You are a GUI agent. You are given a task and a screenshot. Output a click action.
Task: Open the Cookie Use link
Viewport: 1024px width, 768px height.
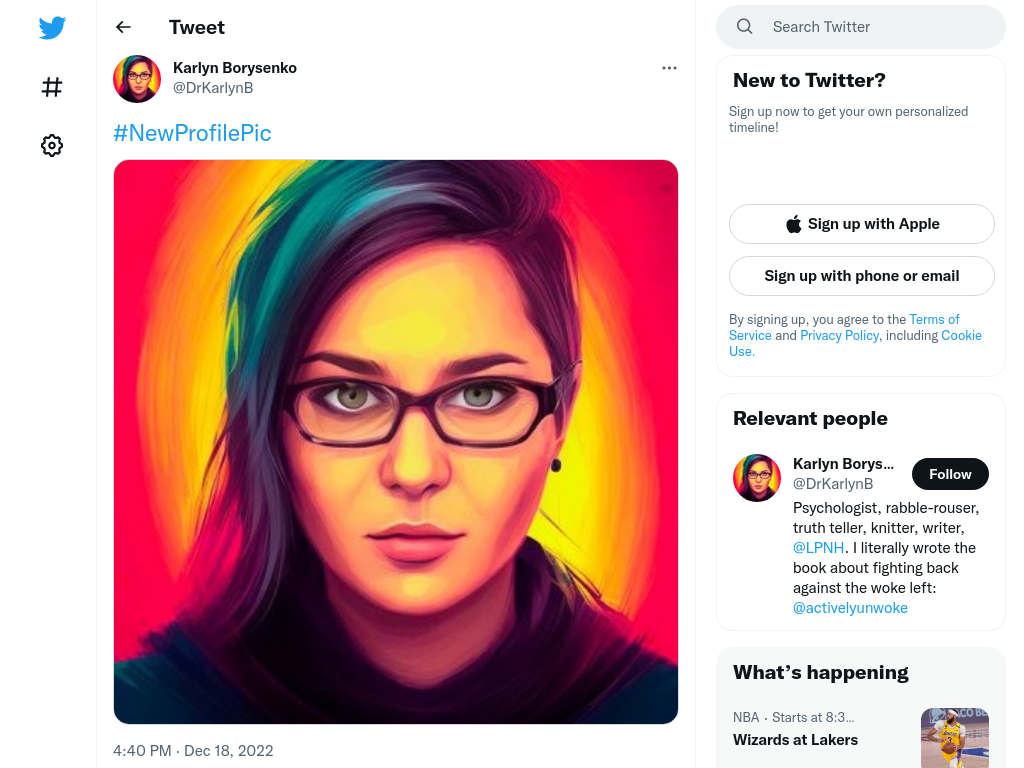pos(961,335)
